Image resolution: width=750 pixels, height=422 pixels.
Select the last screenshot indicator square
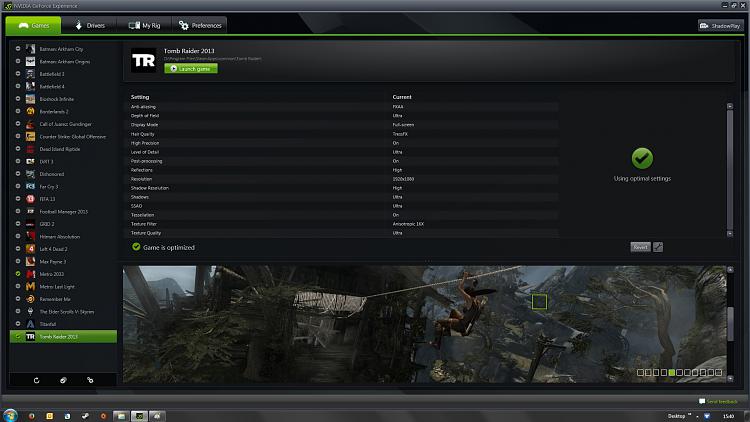(x=718, y=372)
